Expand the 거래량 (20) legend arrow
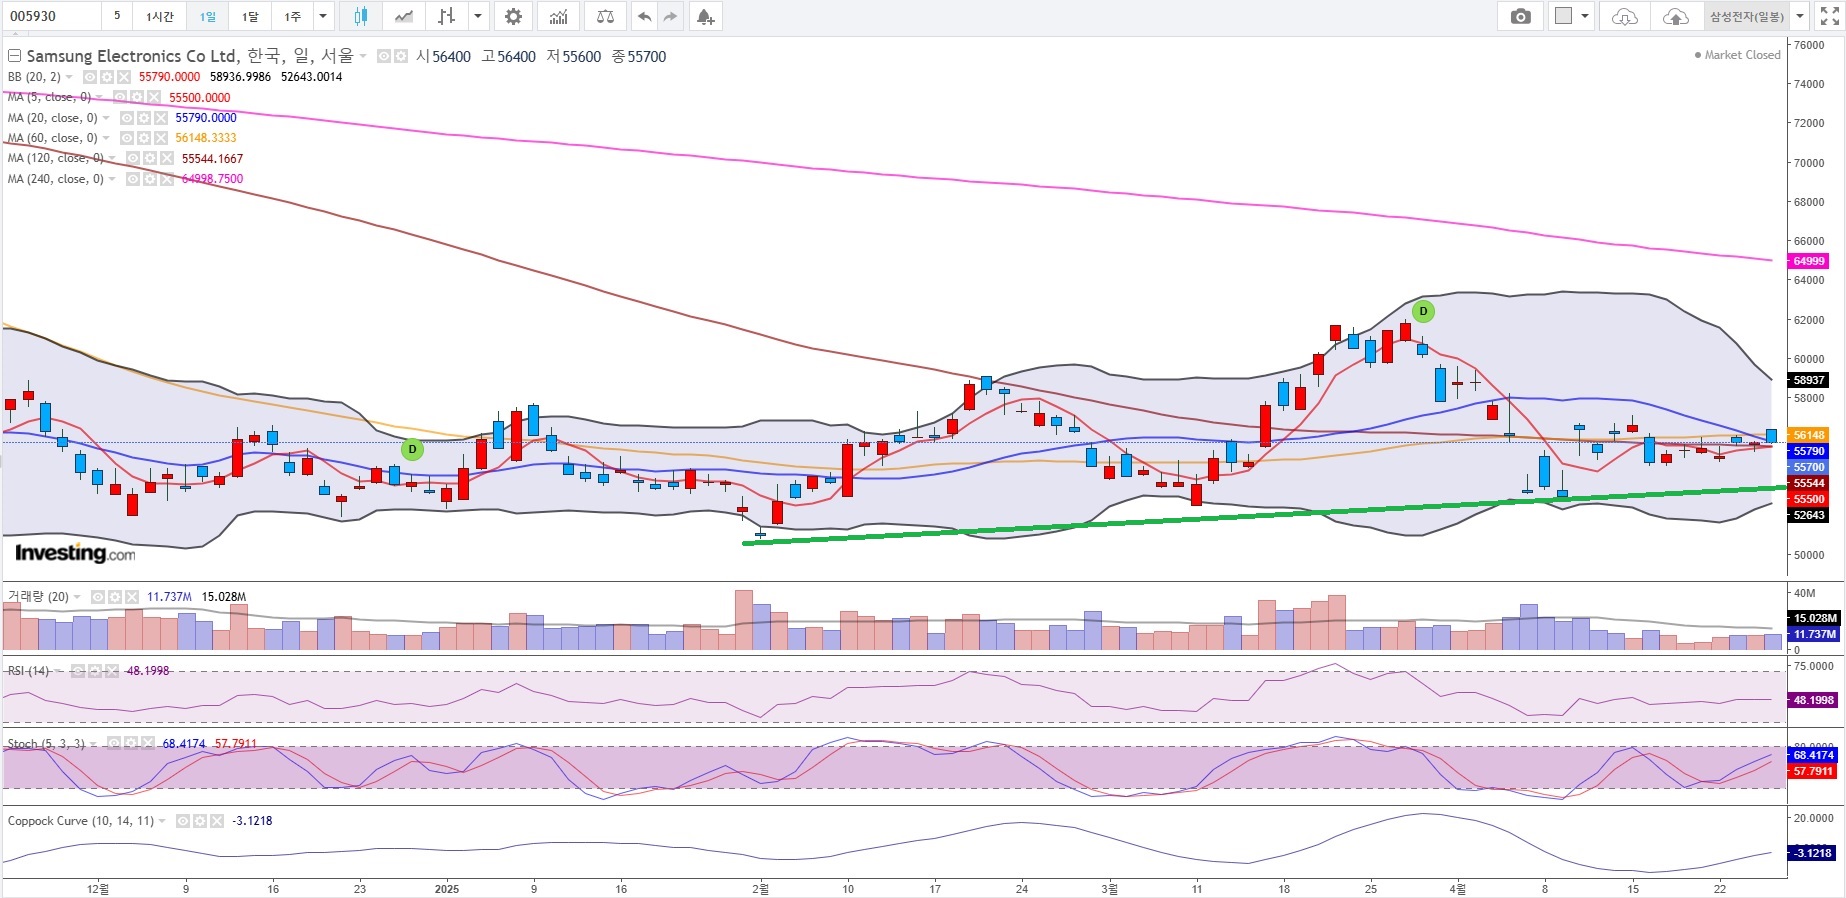This screenshot has width=1846, height=898. tap(78, 597)
